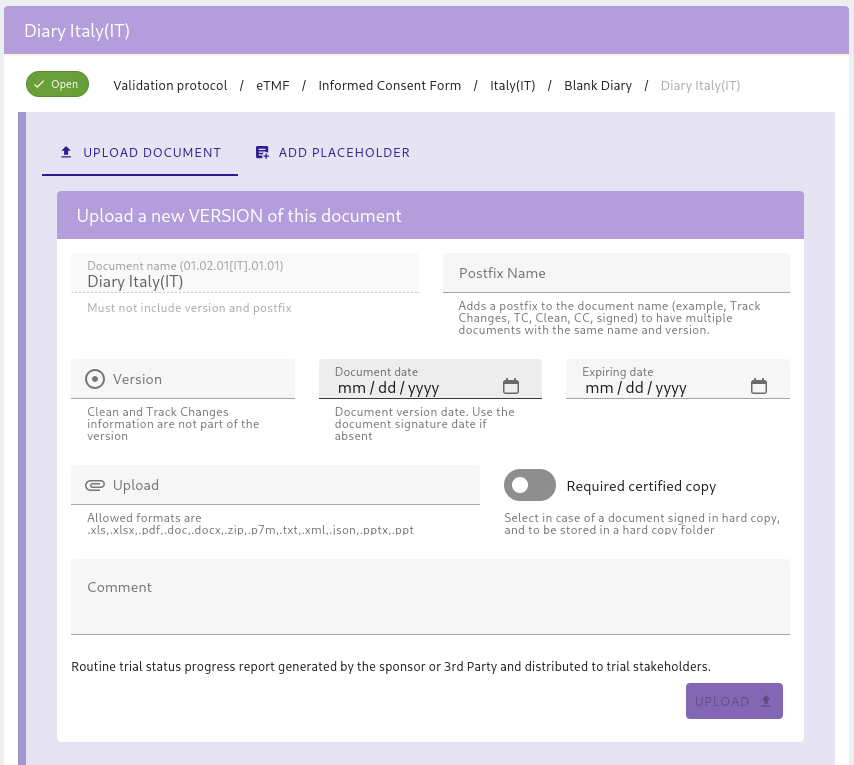This screenshot has width=854, height=765.
Task: Click the upload arrow icon beside UPLOAD DOCUMENT
Action: tap(66, 152)
